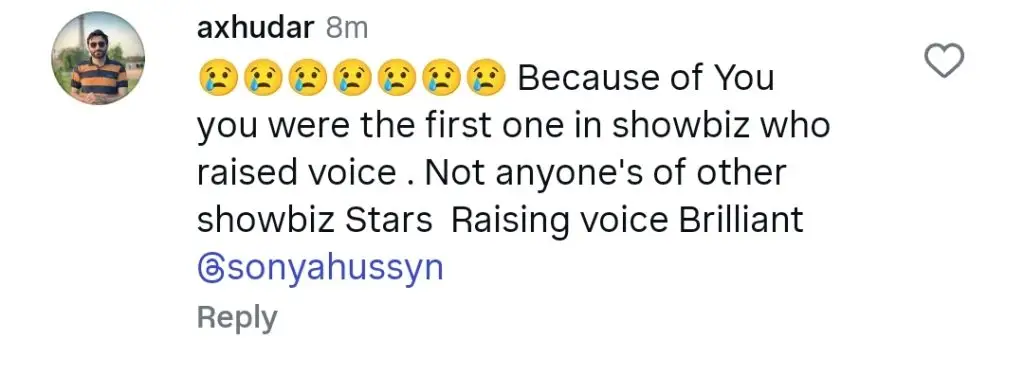Image resolution: width=1024 pixels, height=375 pixels.
Task: Click the third crying emoji
Action: 306,78
